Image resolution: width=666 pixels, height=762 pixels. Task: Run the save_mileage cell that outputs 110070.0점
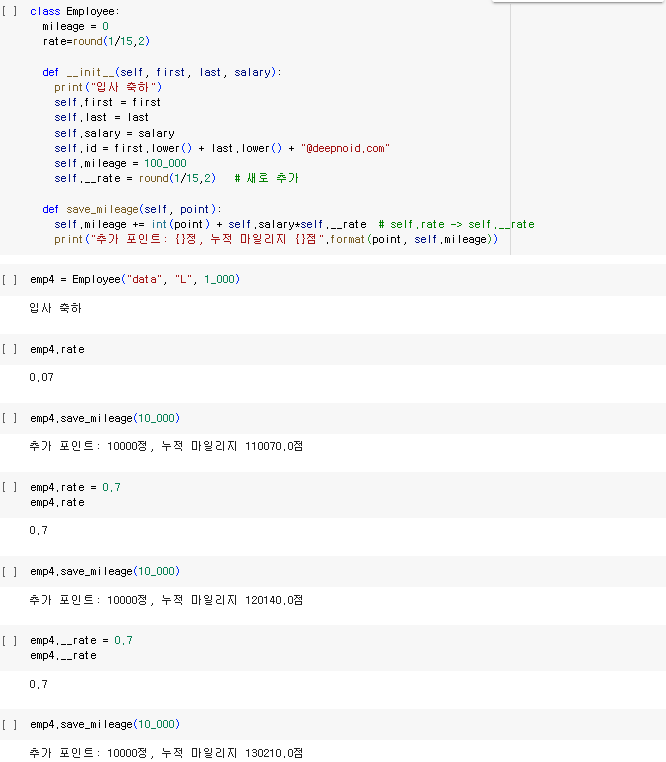pyautogui.click(x=9, y=418)
